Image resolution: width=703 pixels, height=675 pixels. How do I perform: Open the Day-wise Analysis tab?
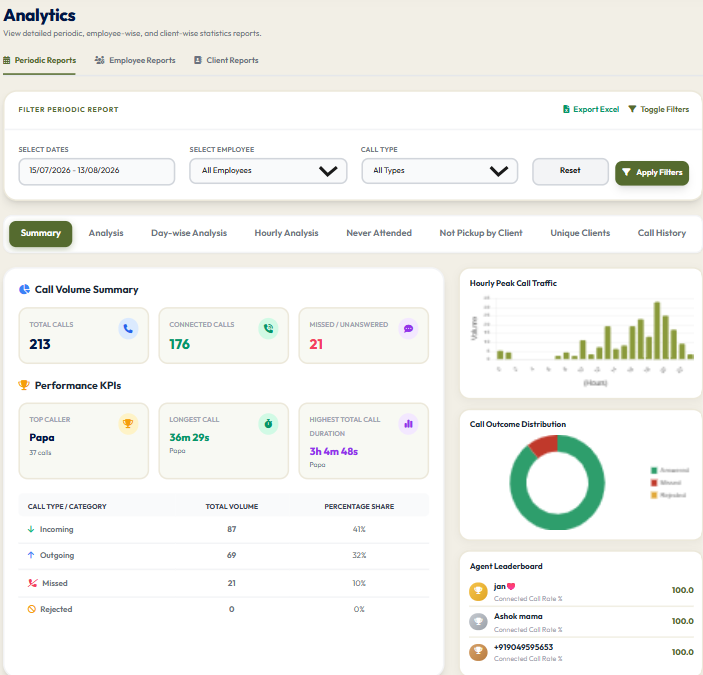189,233
